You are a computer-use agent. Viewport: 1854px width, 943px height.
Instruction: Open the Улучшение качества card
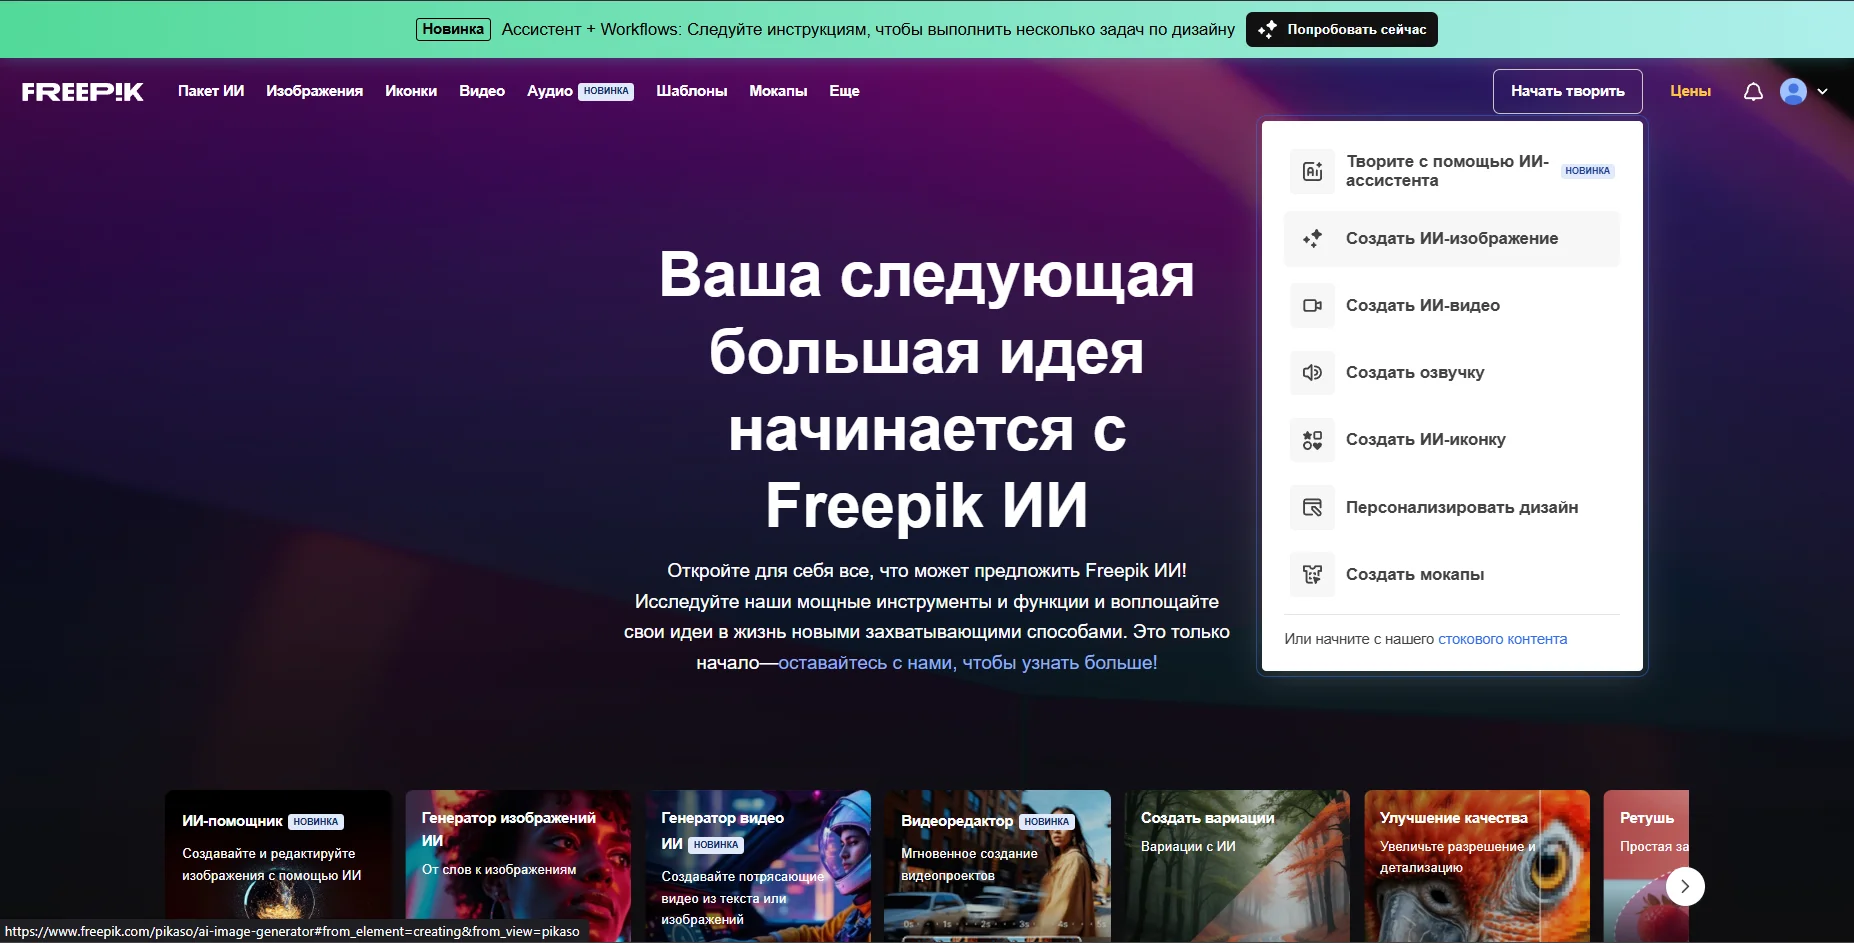(x=1477, y=866)
